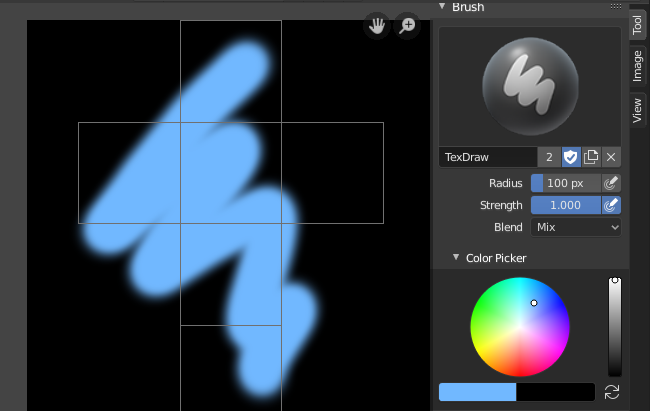Click the Brush panel drag grip dots
Screen dimensions: 650x411
coord(616,6)
